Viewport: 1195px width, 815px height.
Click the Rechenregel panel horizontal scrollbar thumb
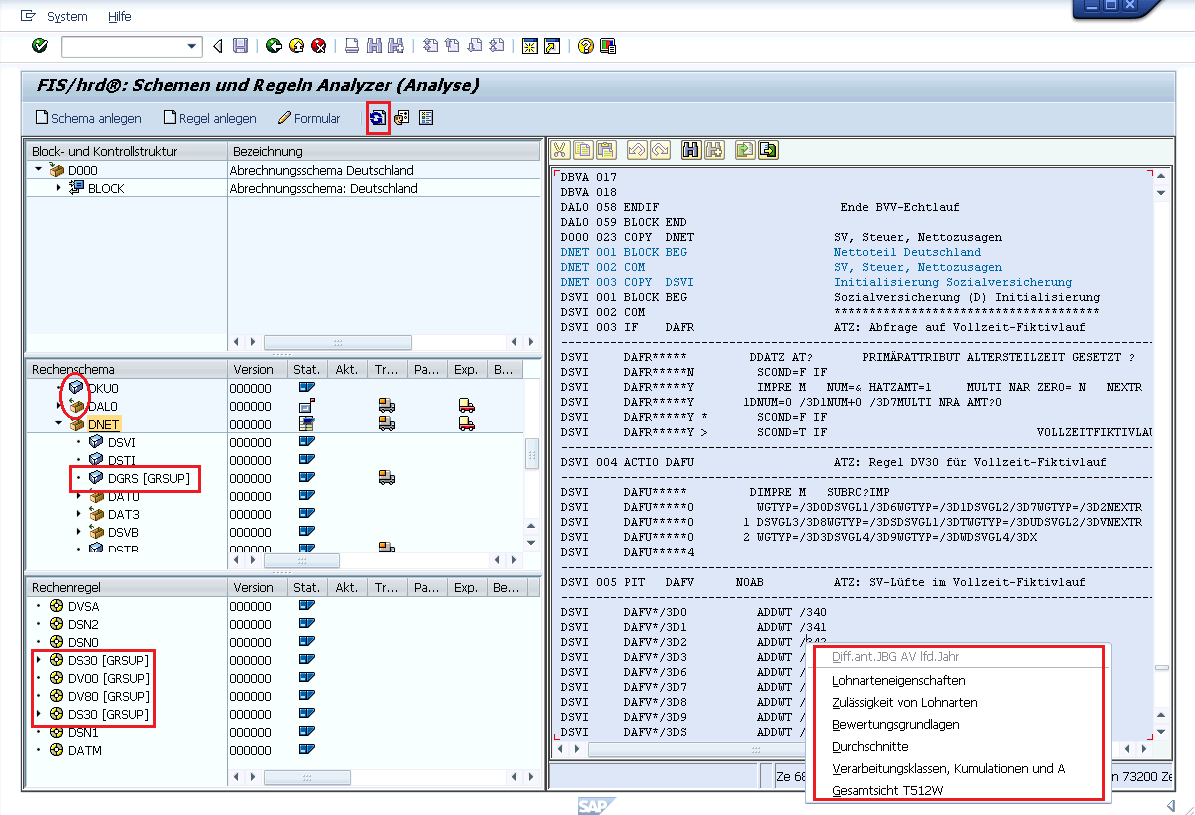click(x=307, y=778)
